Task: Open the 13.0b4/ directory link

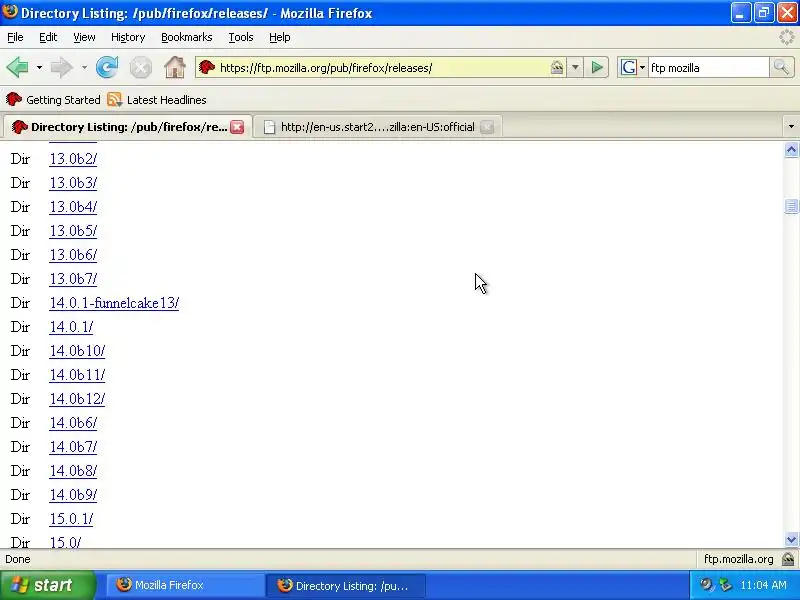Action: tap(73, 207)
